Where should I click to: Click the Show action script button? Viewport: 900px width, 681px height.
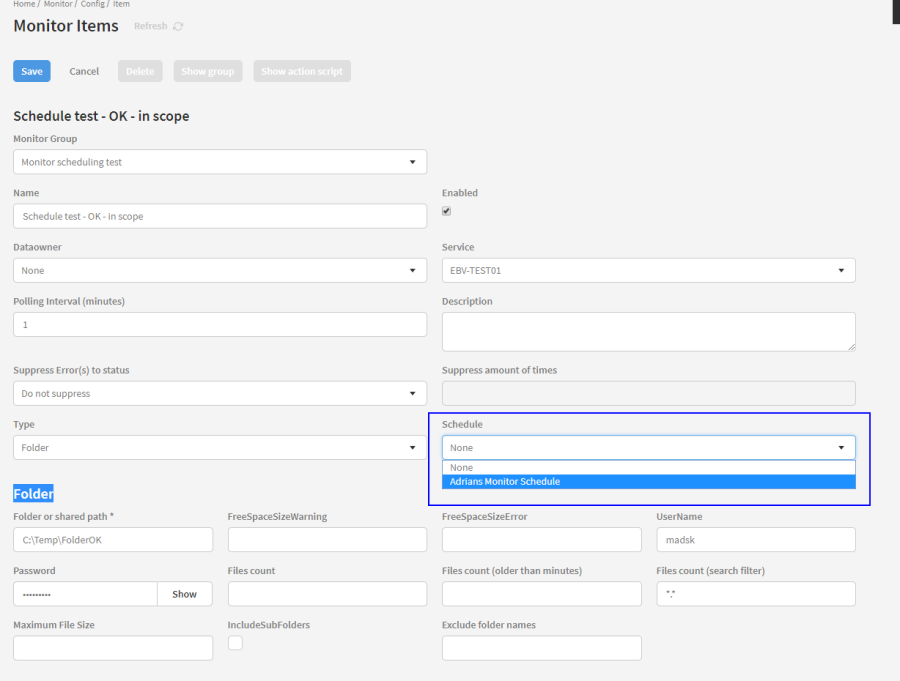coord(302,71)
